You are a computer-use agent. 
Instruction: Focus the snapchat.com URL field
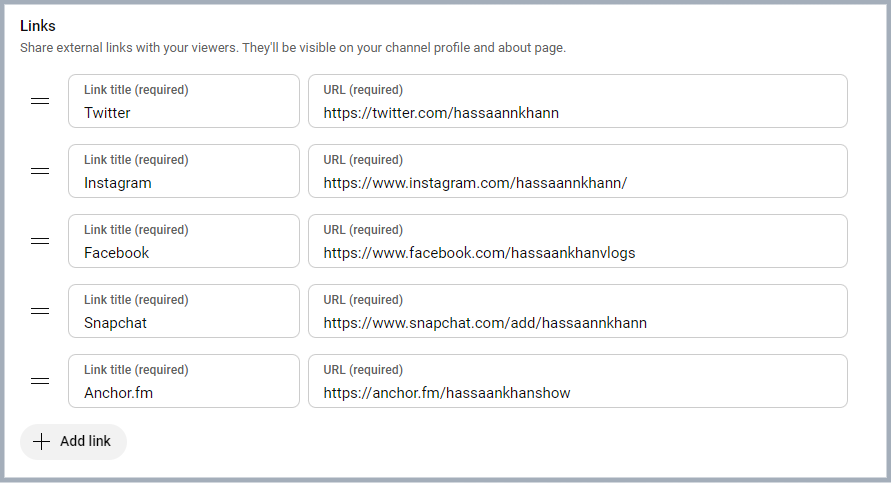coord(578,311)
